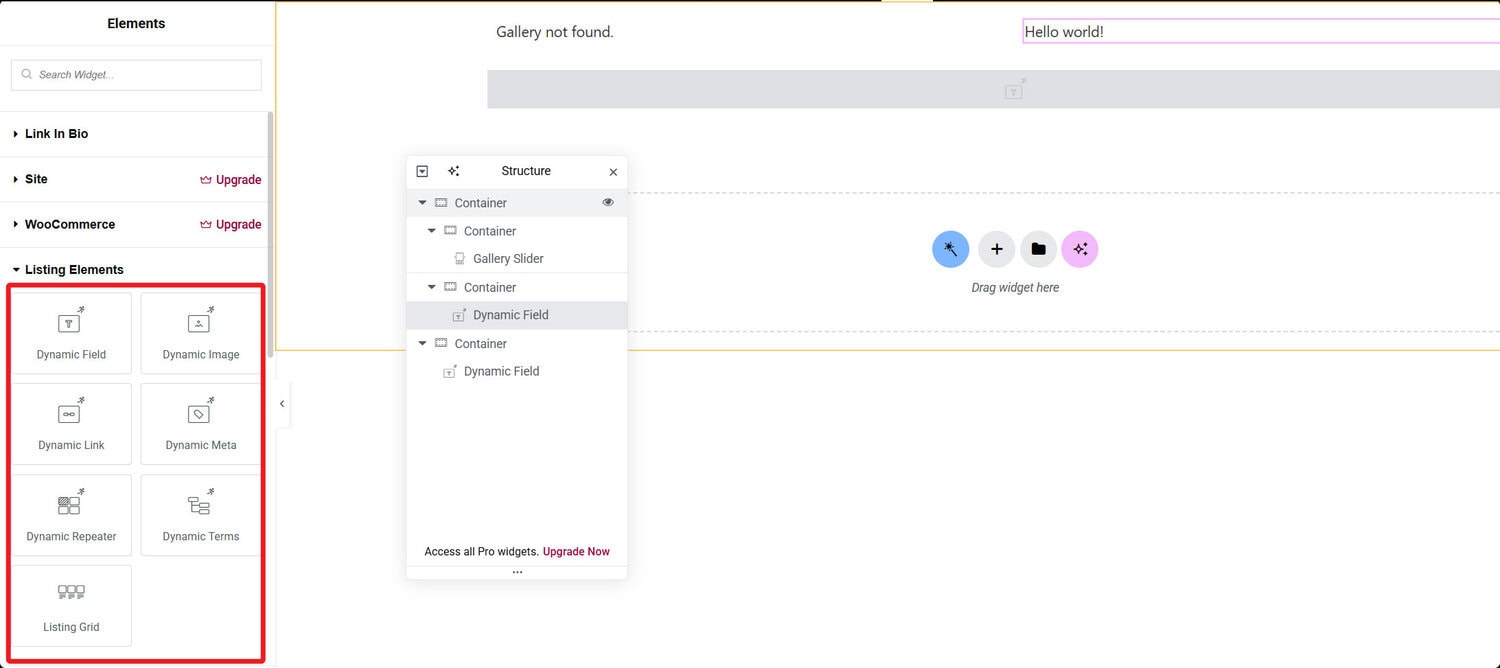Collapse the Container holding Gallery Slider

click(431, 231)
